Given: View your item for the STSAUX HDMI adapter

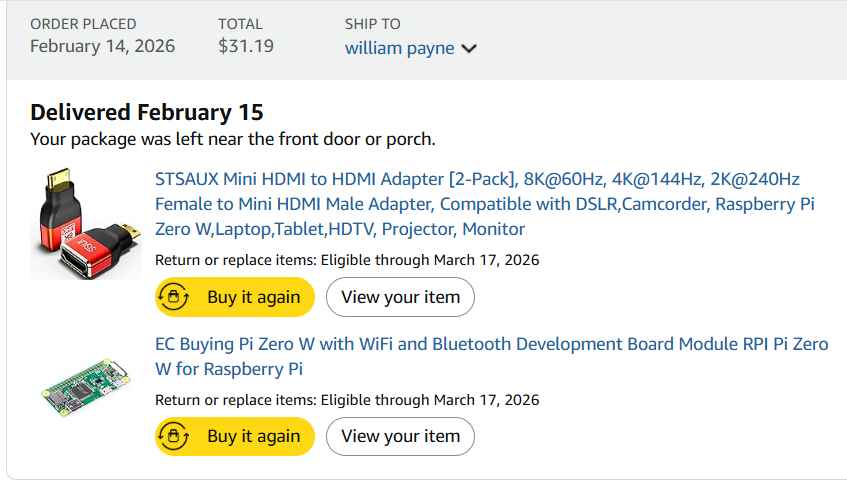Looking at the screenshot, I should point(400,297).
